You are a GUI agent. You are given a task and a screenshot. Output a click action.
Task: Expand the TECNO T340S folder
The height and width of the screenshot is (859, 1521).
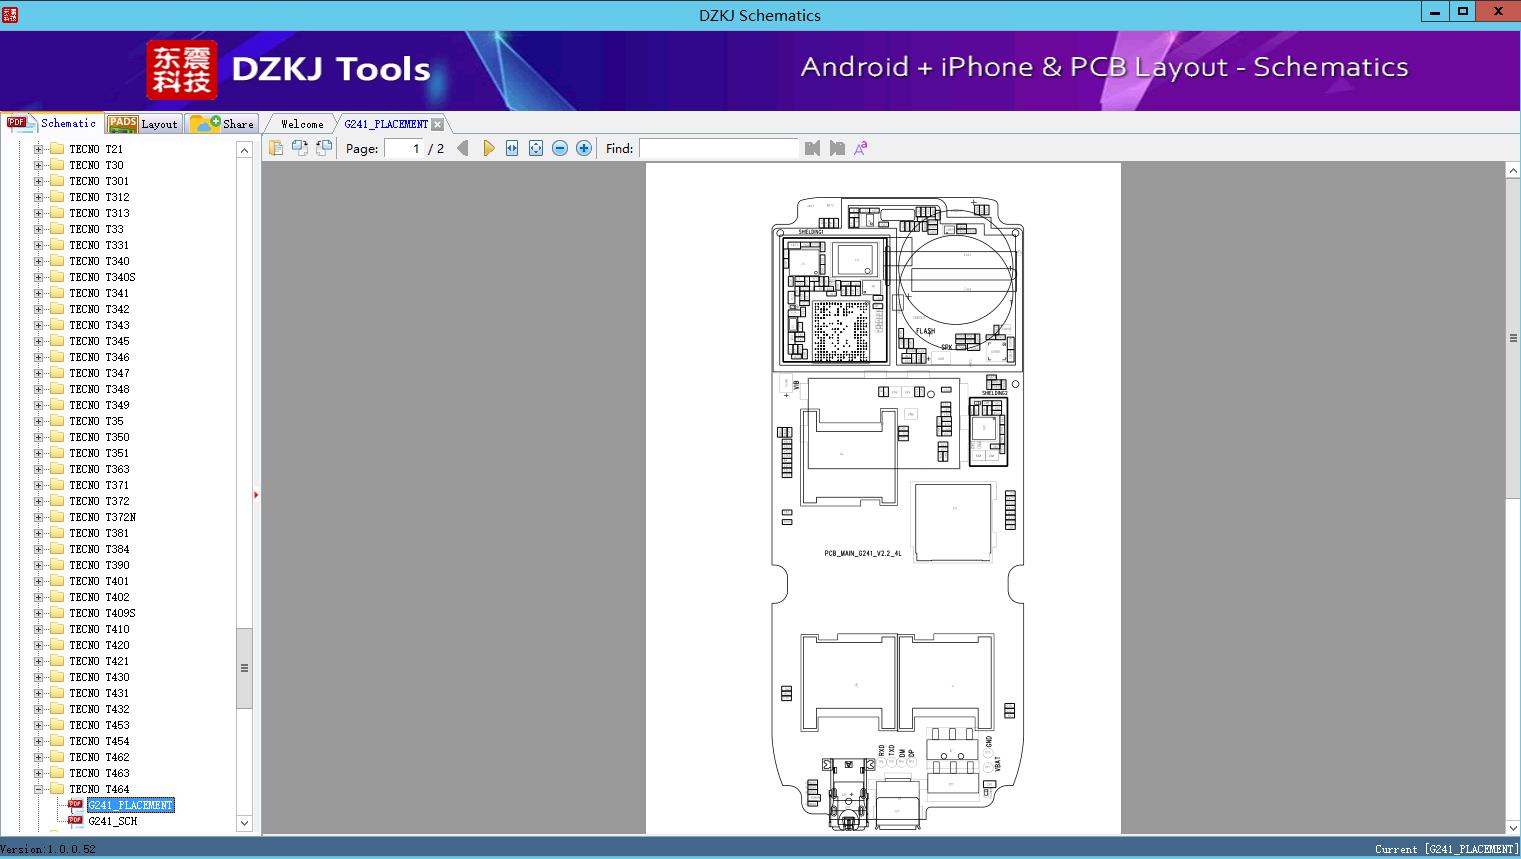(x=38, y=277)
